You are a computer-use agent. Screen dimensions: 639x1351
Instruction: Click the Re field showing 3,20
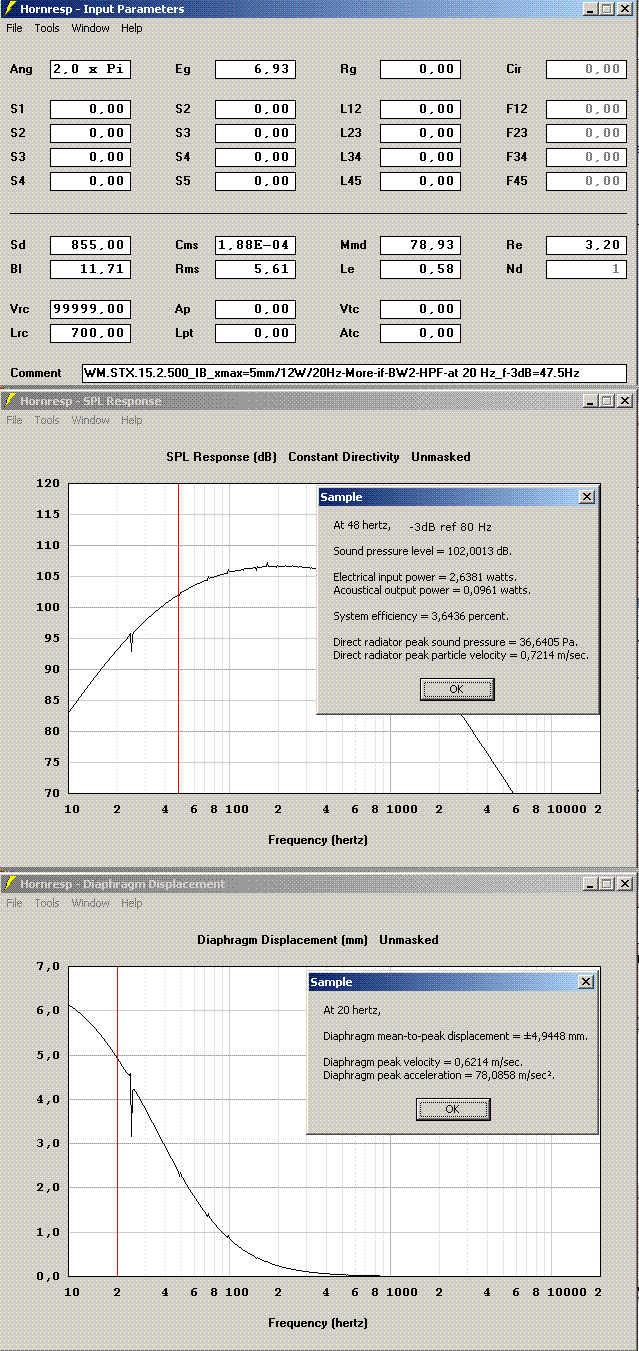coord(586,245)
